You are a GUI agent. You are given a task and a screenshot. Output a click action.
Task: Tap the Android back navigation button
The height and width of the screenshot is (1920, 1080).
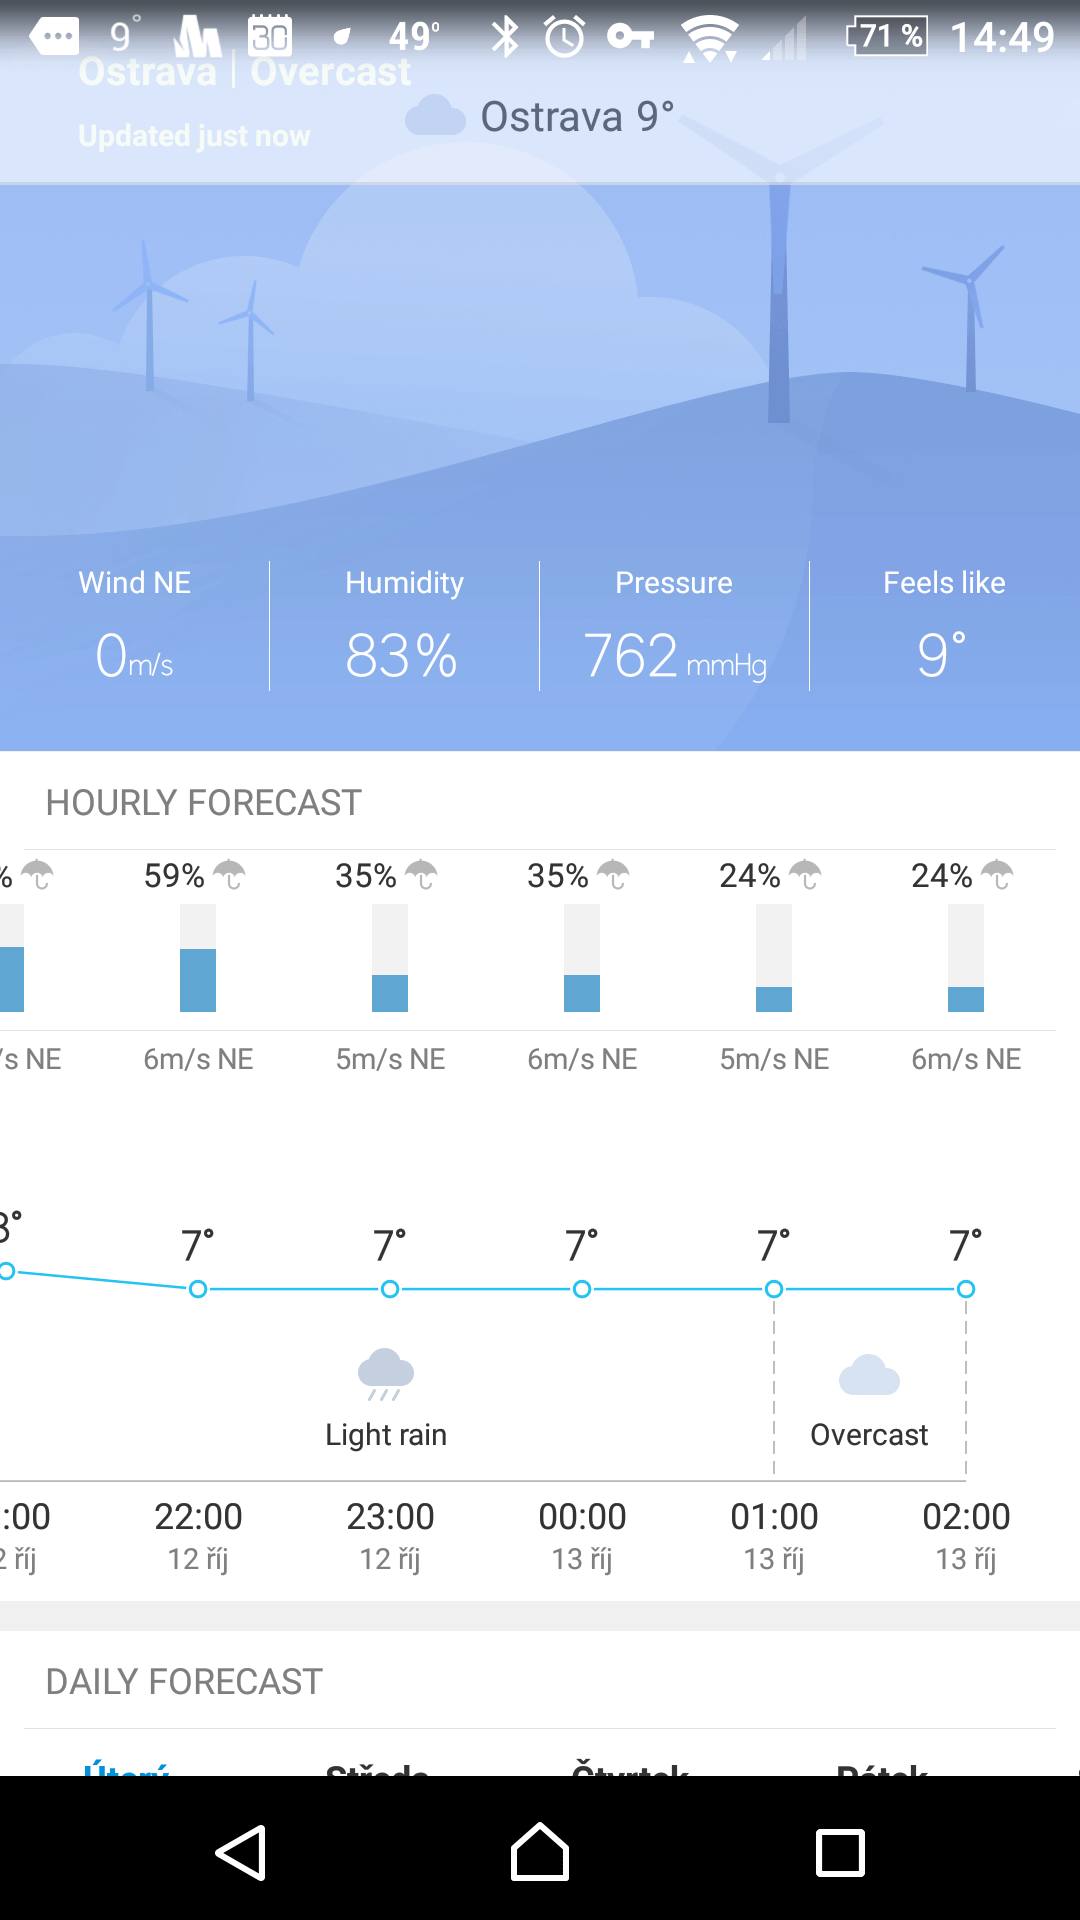pos(241,1853)
